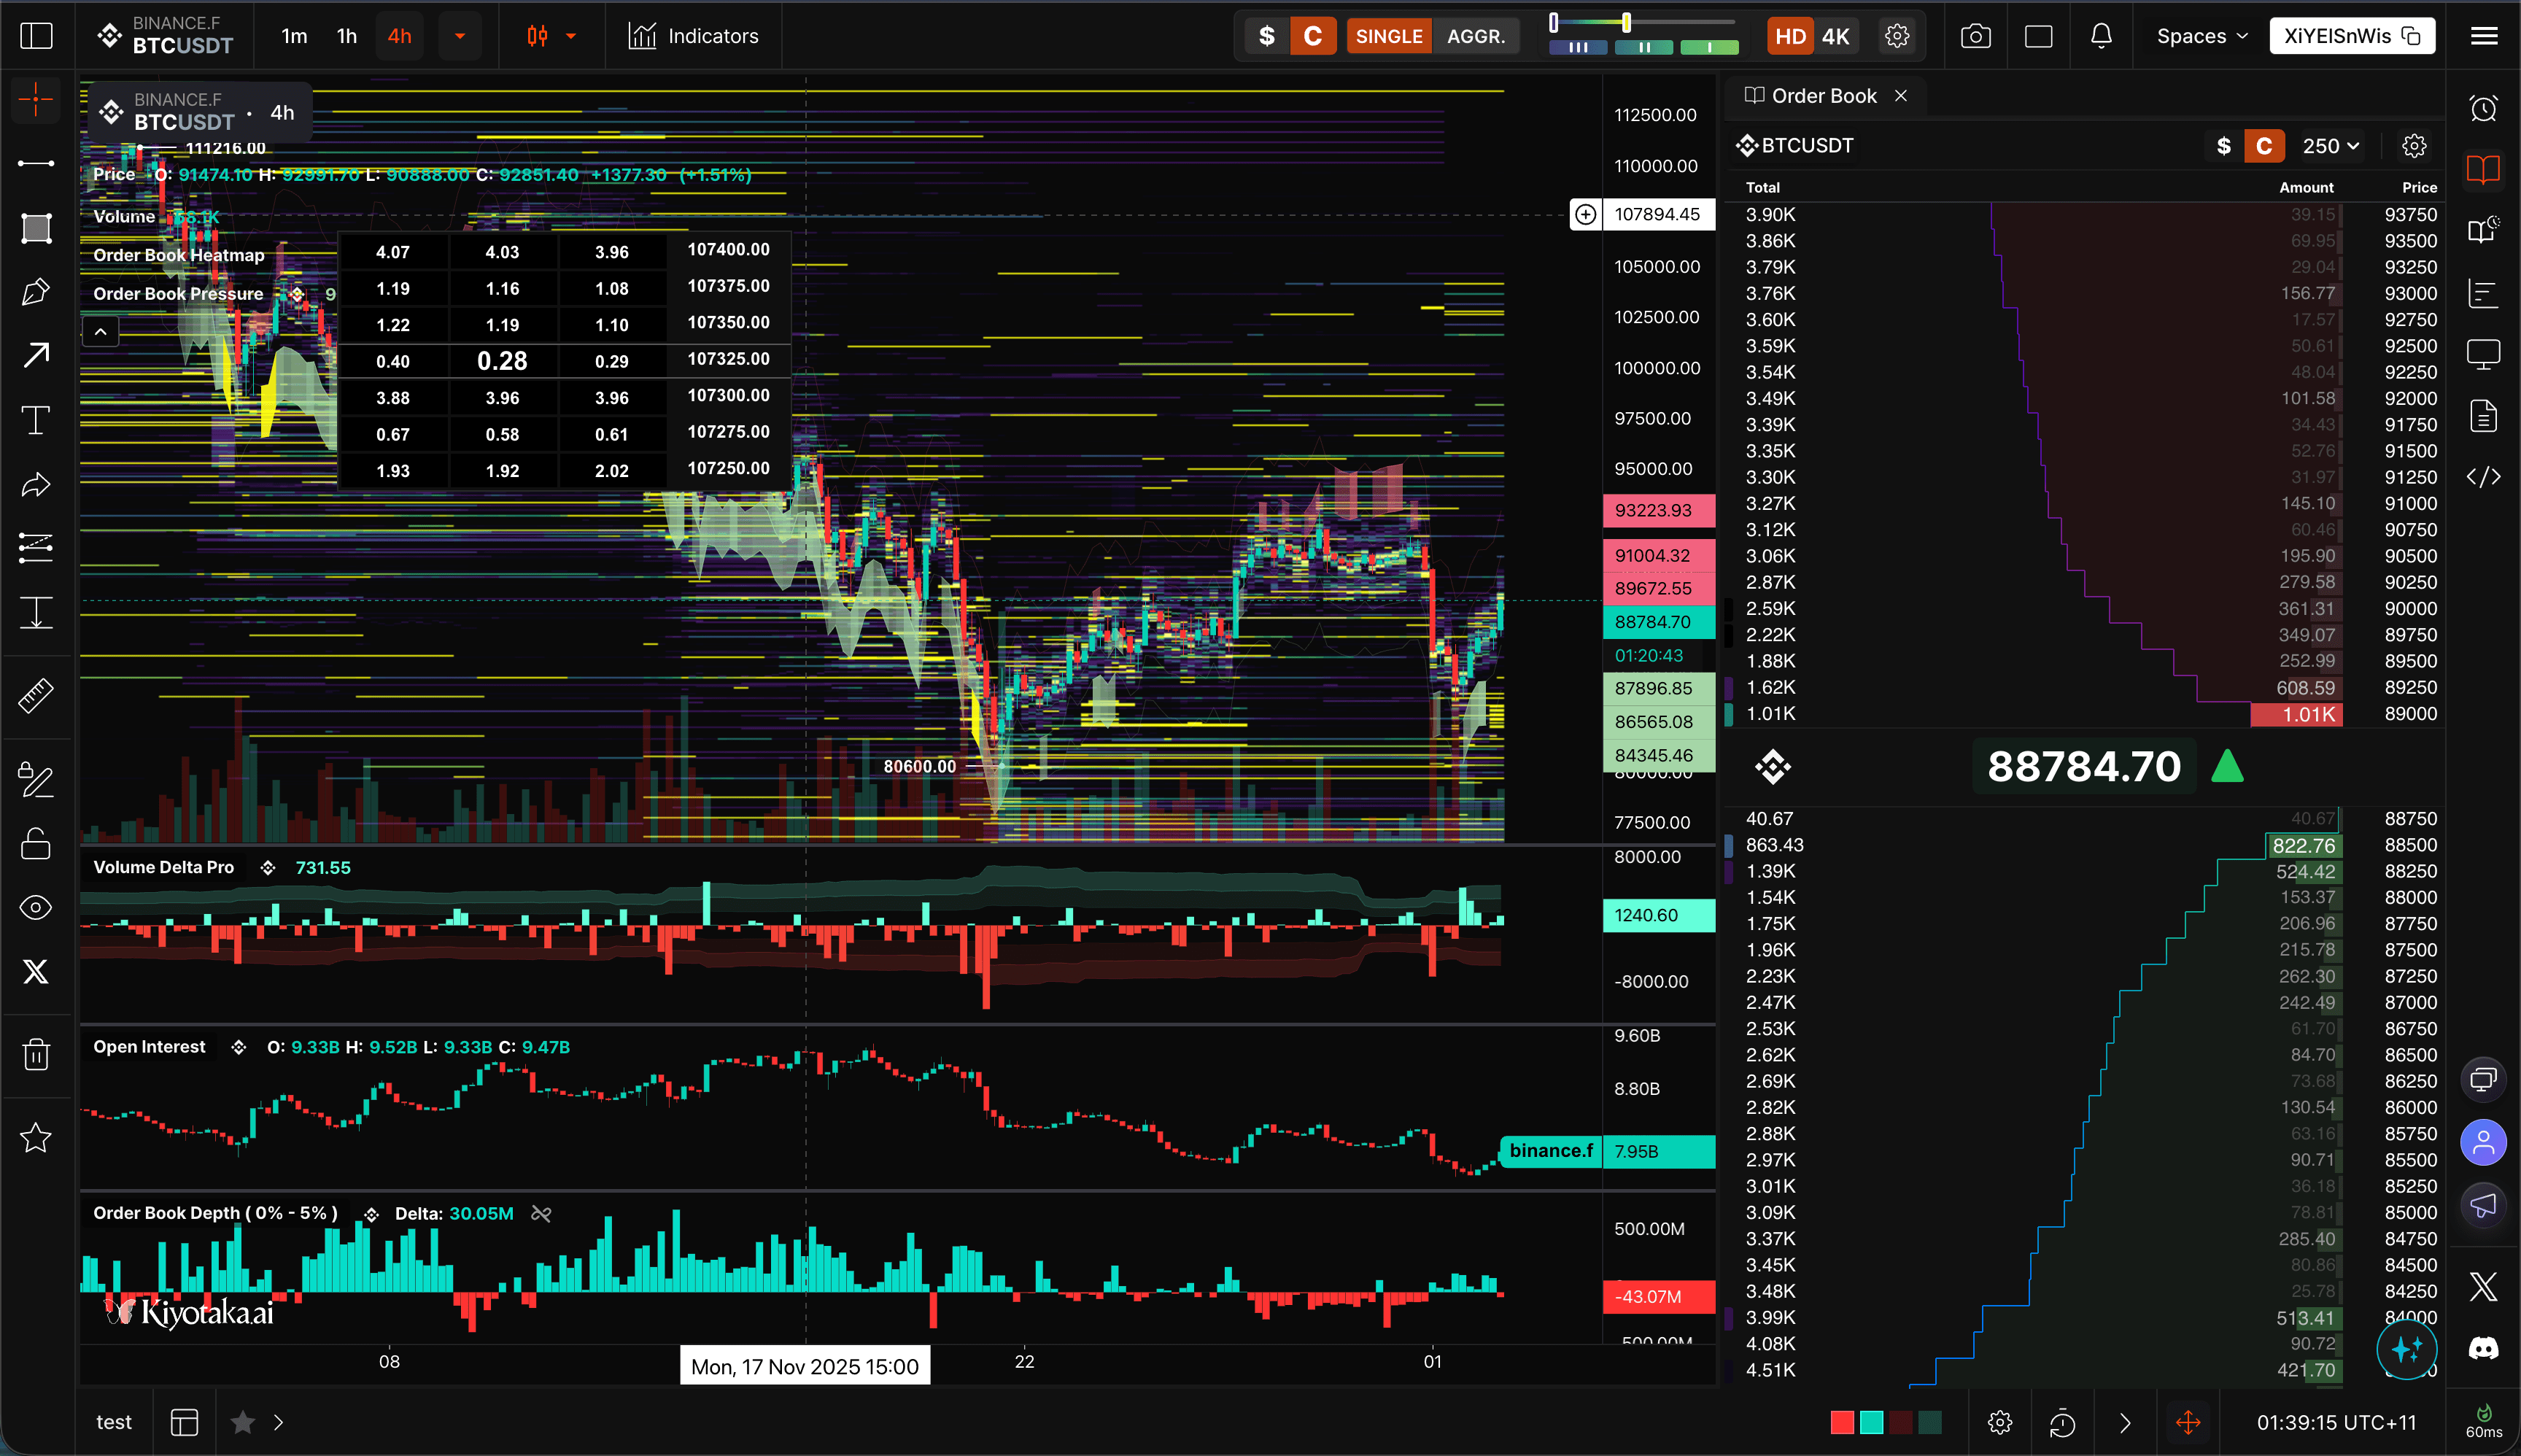Switch Order Book panel to dollar denomination

point(2223,146)
